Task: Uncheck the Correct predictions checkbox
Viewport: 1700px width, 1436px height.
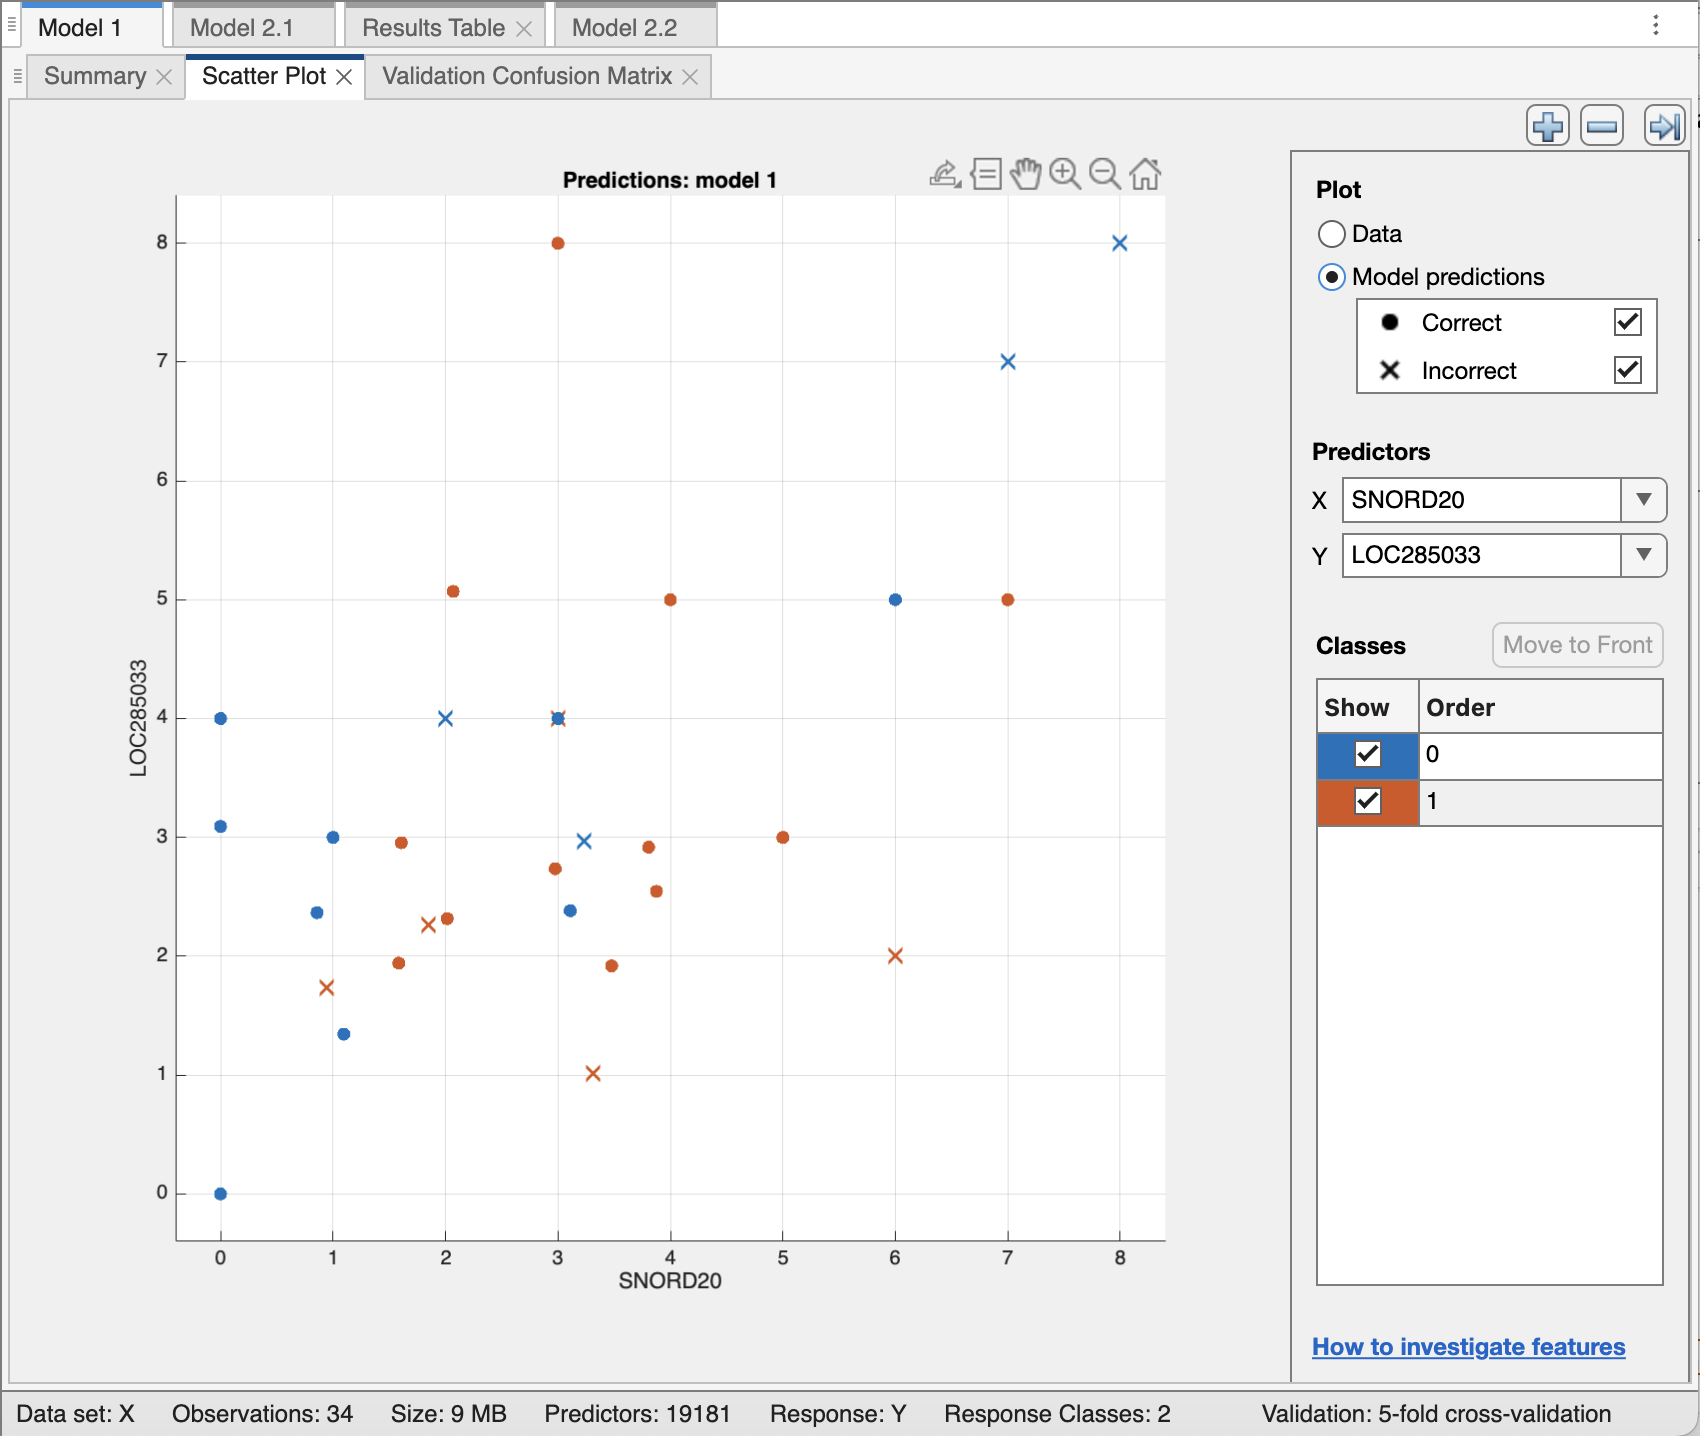Action: [x=1627, y=322]
